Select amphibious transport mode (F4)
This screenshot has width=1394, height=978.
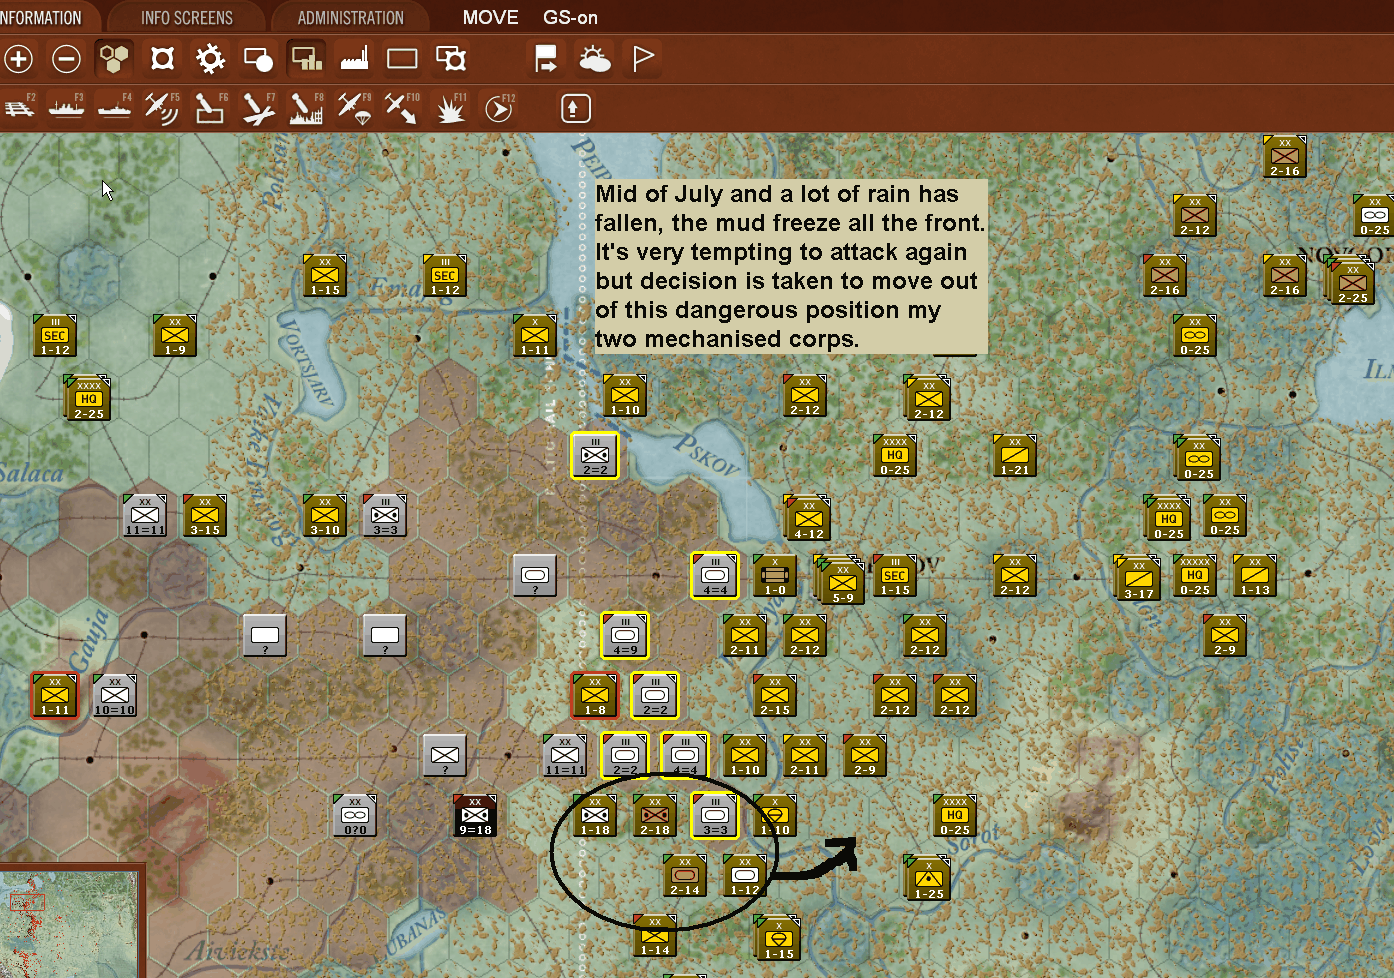click(115, 107)
